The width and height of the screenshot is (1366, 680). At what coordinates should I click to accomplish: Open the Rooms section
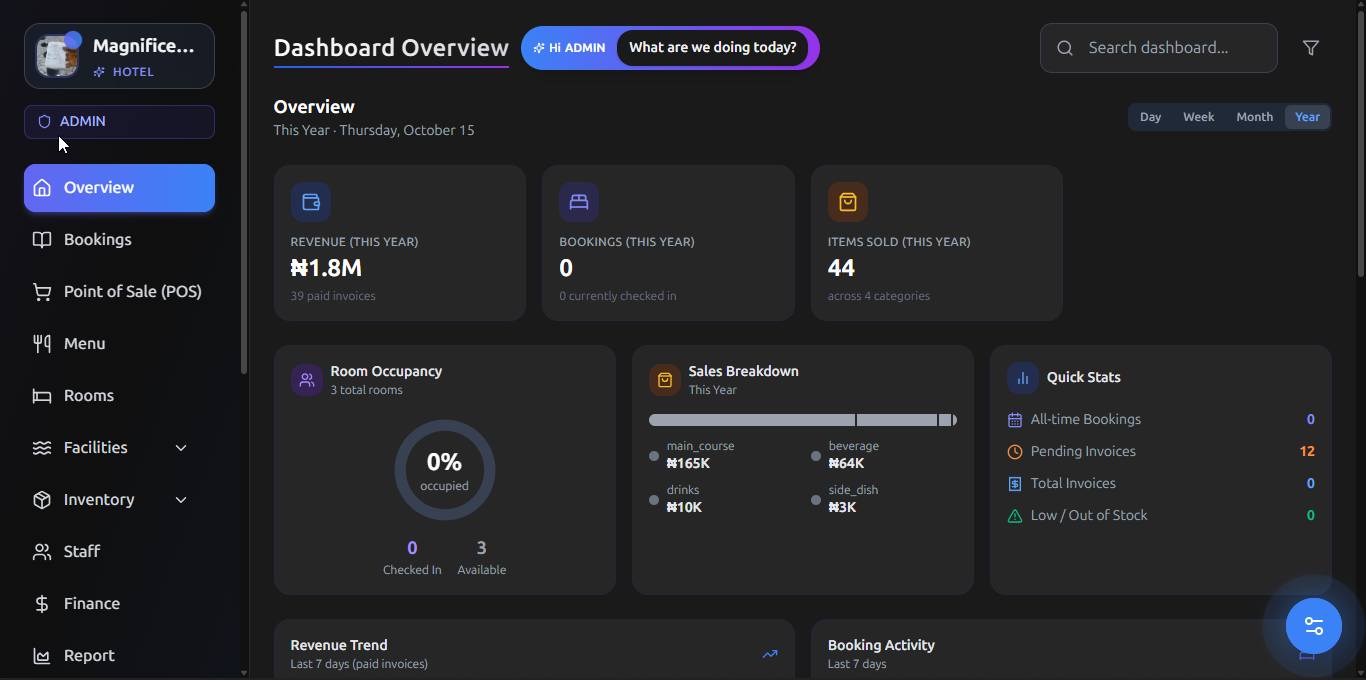119,396
